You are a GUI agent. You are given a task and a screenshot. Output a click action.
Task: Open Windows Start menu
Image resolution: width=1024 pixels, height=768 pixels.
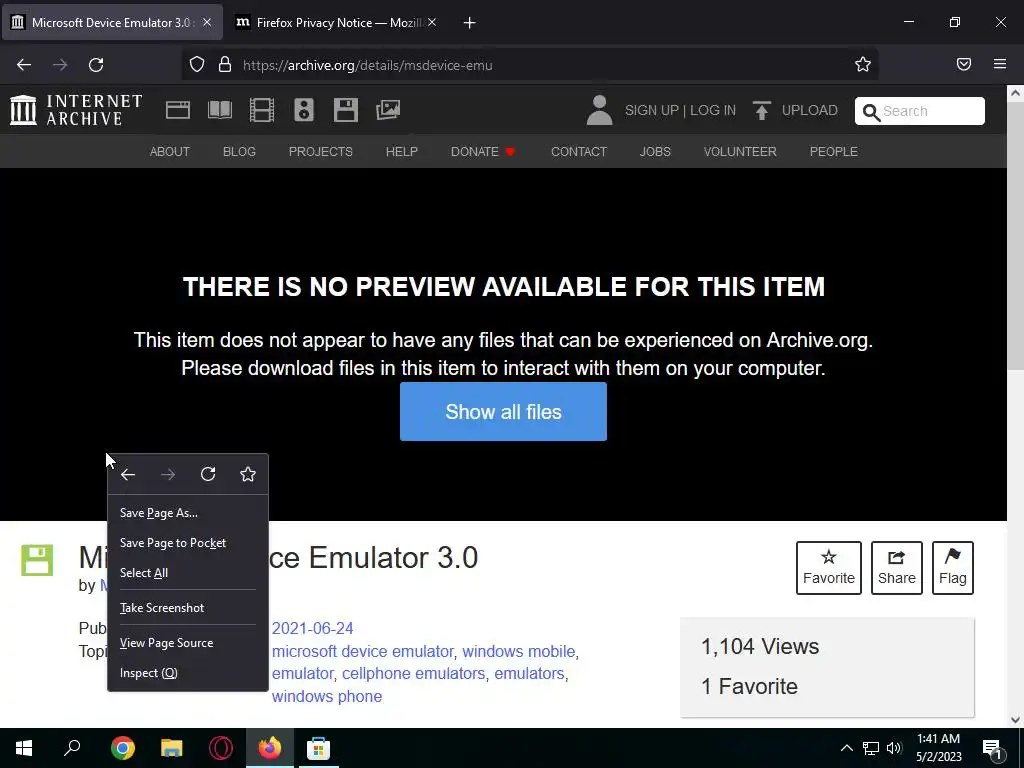(24, 748)
